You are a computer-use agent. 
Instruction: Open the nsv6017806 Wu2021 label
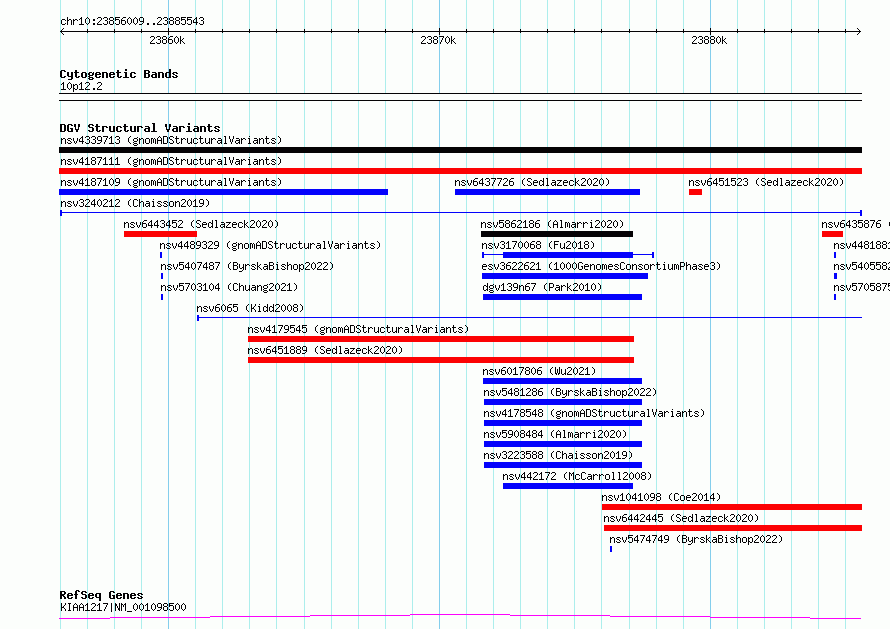click(x=539, y=371)
